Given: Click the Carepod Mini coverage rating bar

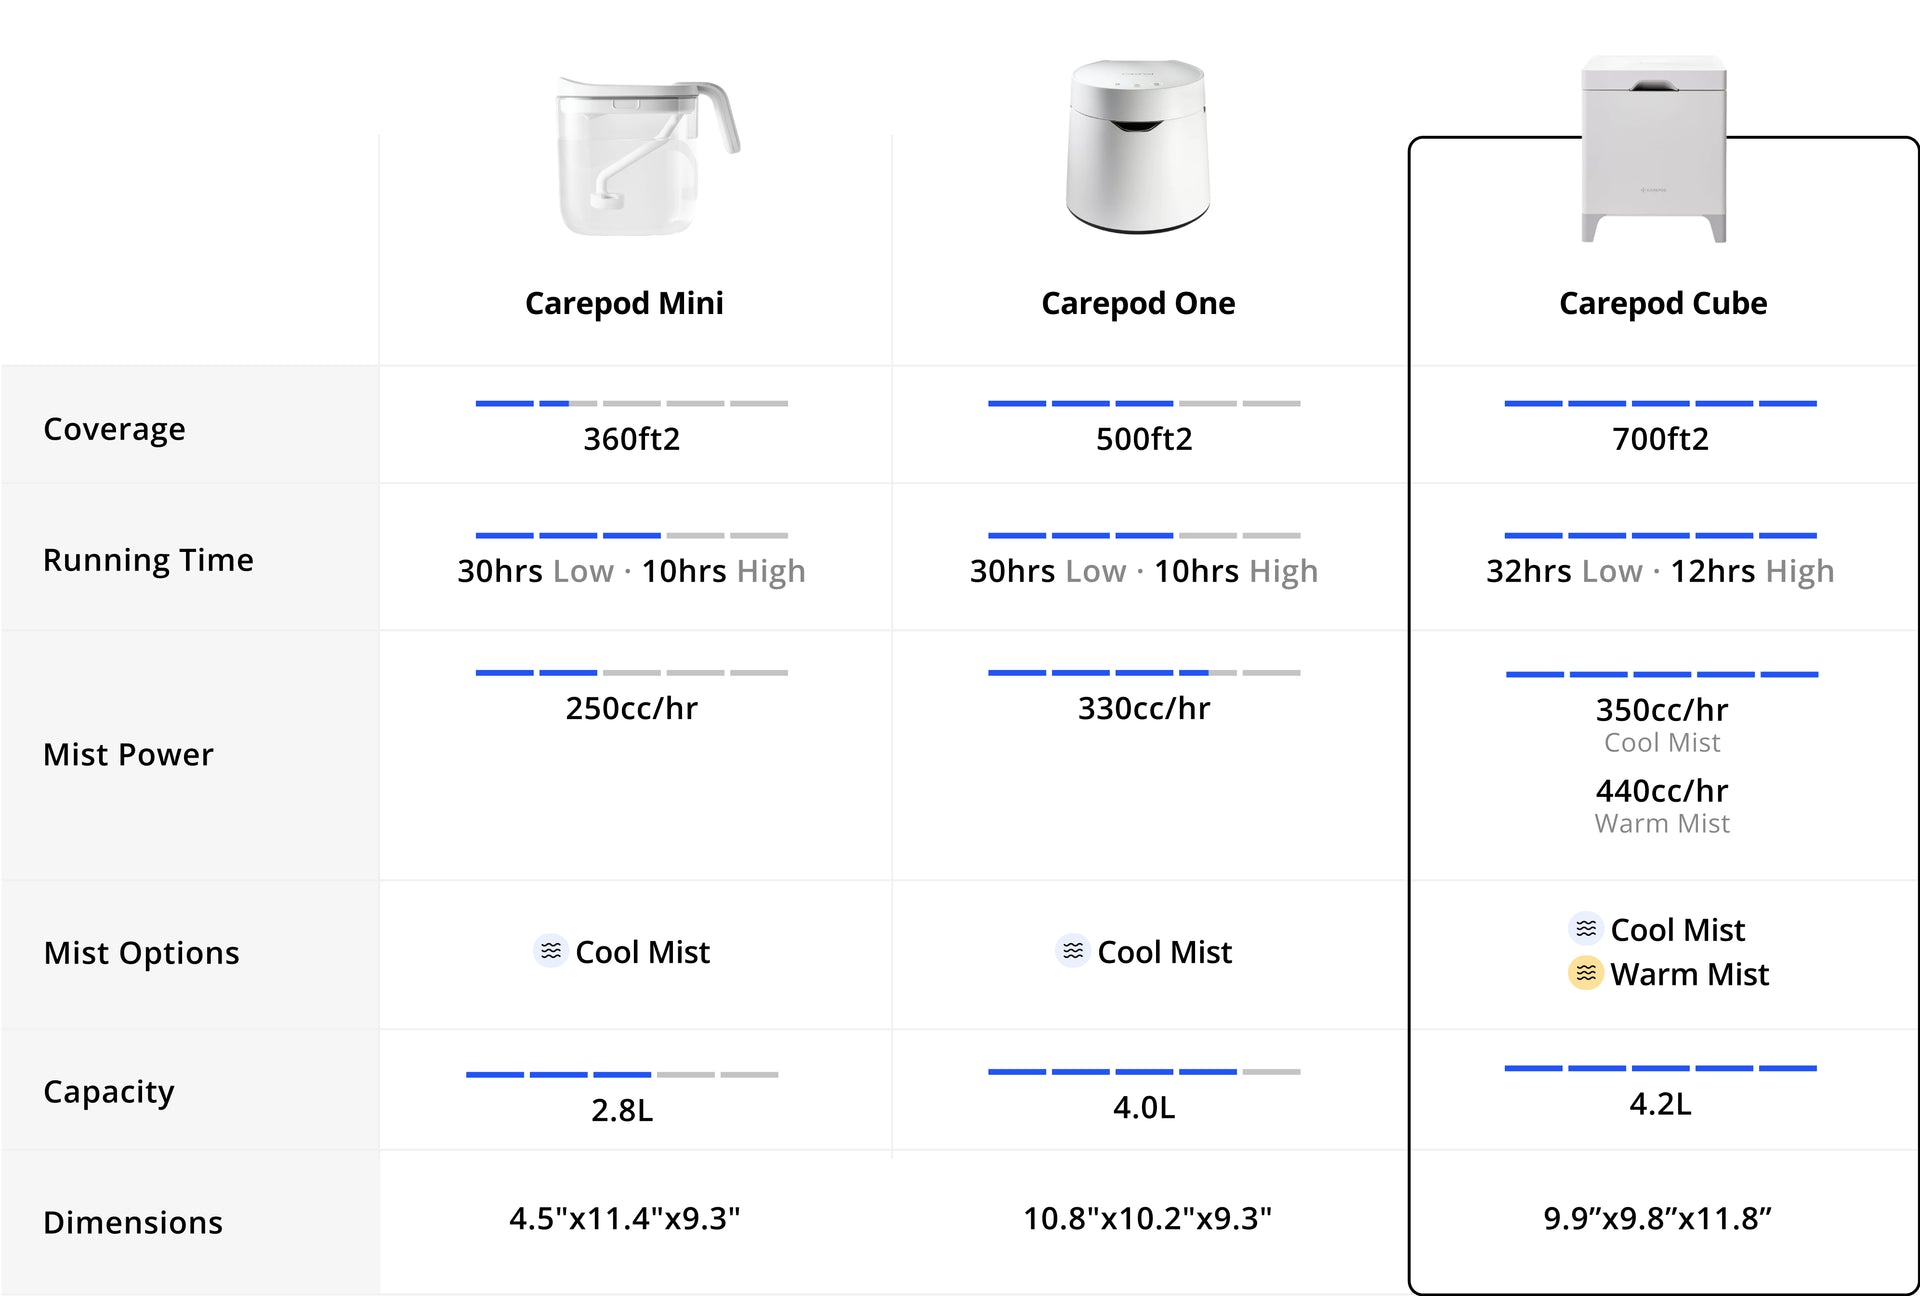Looking at the screenshot, I should coord(631,403).
